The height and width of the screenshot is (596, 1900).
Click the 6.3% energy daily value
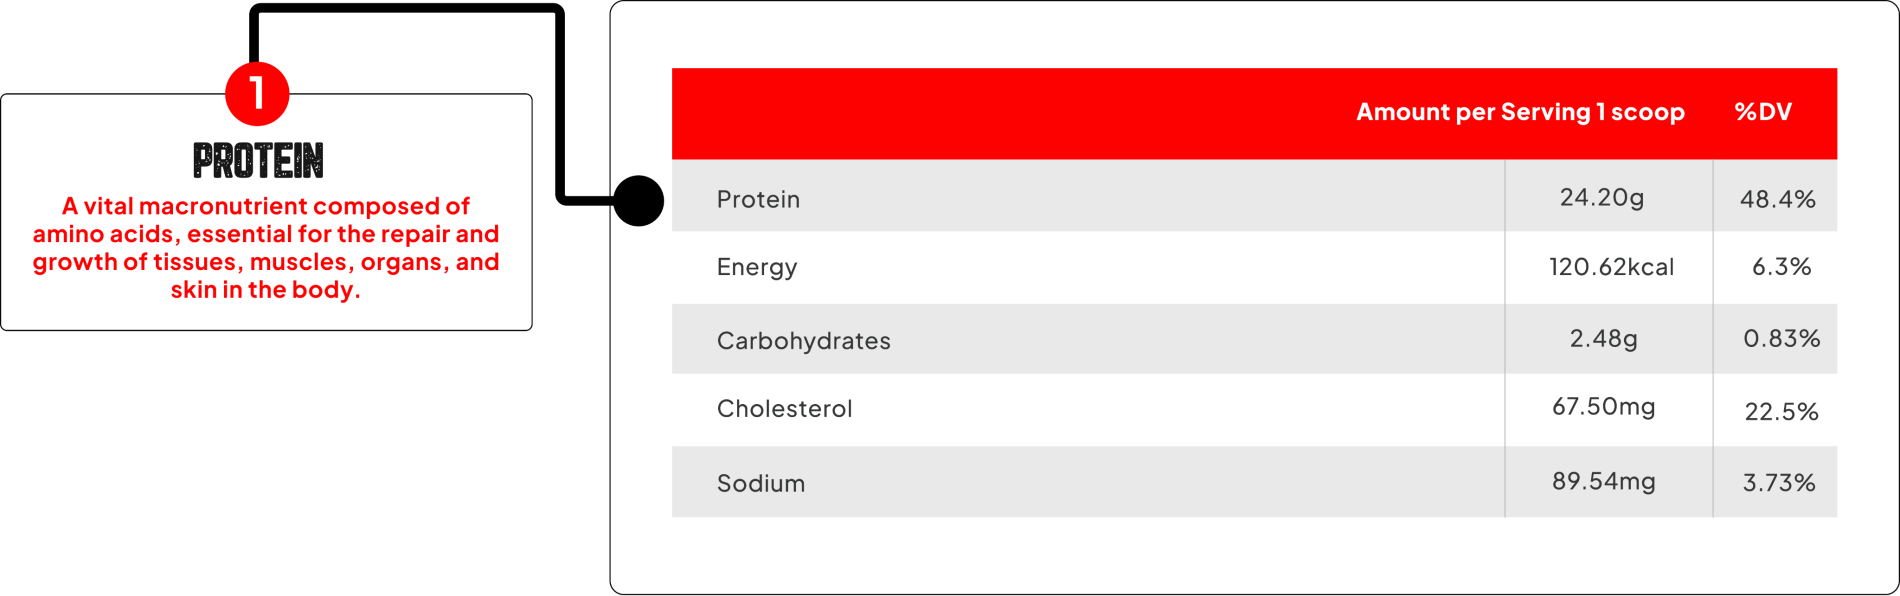click(1781, 267)
